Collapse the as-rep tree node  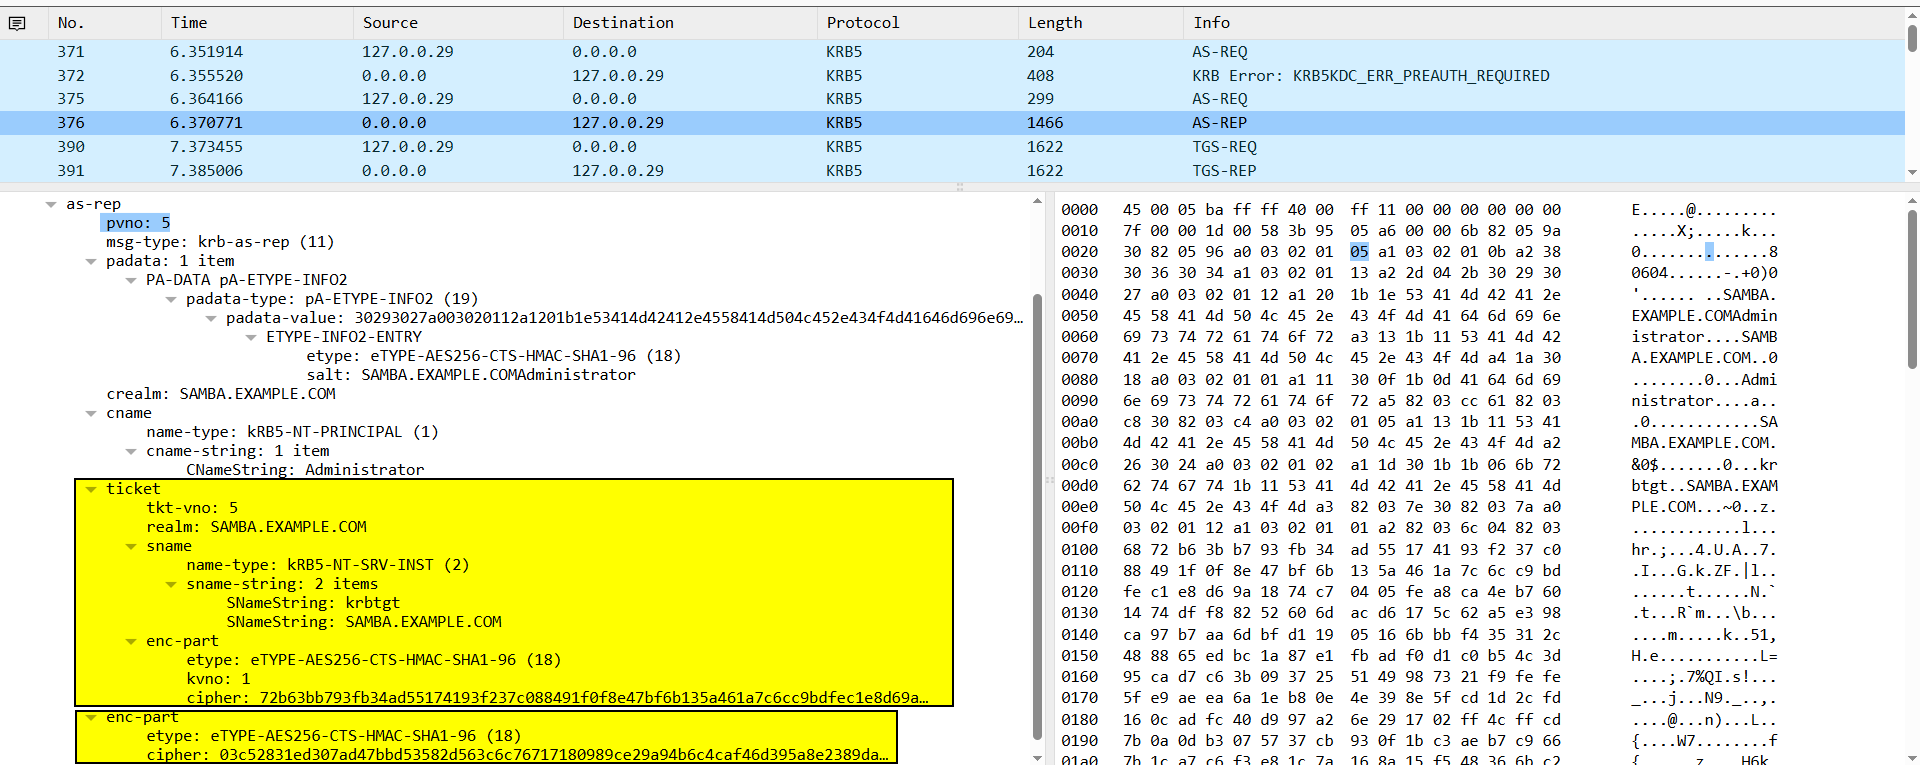[51, 204]
